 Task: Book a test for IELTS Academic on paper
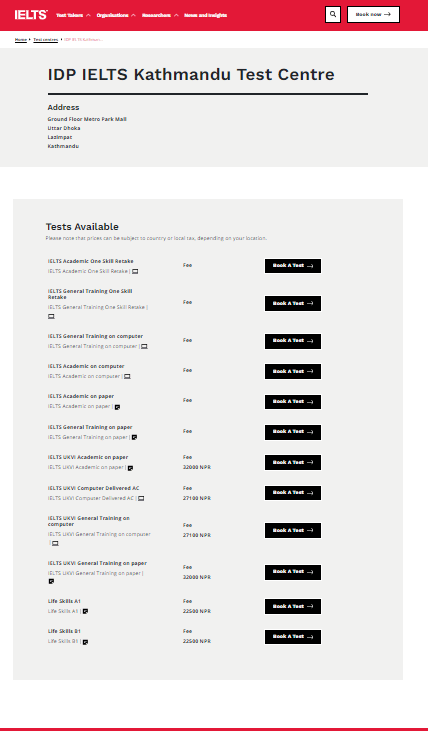point(293,402)
